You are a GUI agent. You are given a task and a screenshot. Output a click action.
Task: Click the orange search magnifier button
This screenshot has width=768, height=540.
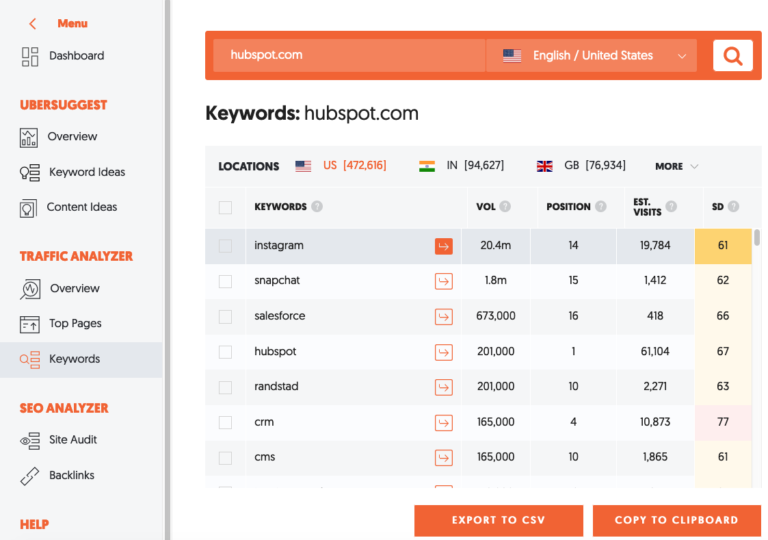click(x=733, y=55)
